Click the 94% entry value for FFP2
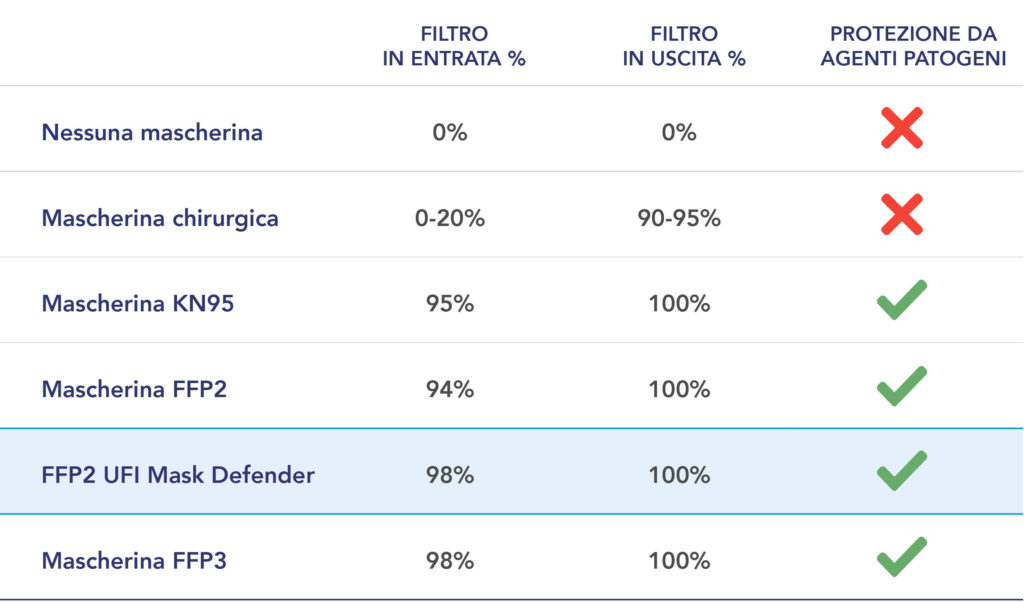1024x602 pixels. pyautogui.click(x=450, y=389)
